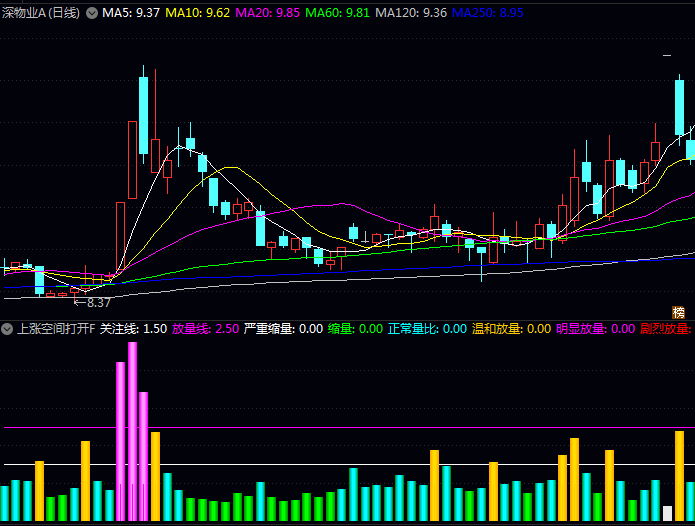Select the MA250: 8.95 label

click(488, 13)
